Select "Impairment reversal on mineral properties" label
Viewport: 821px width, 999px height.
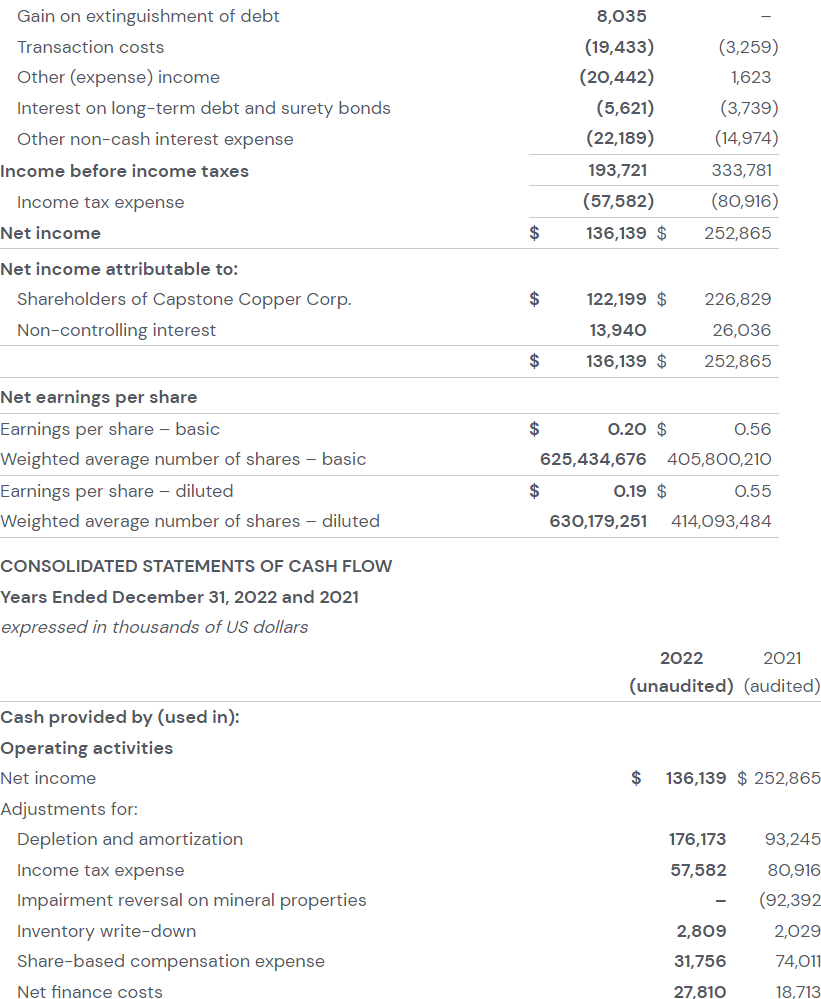point(191,900)
